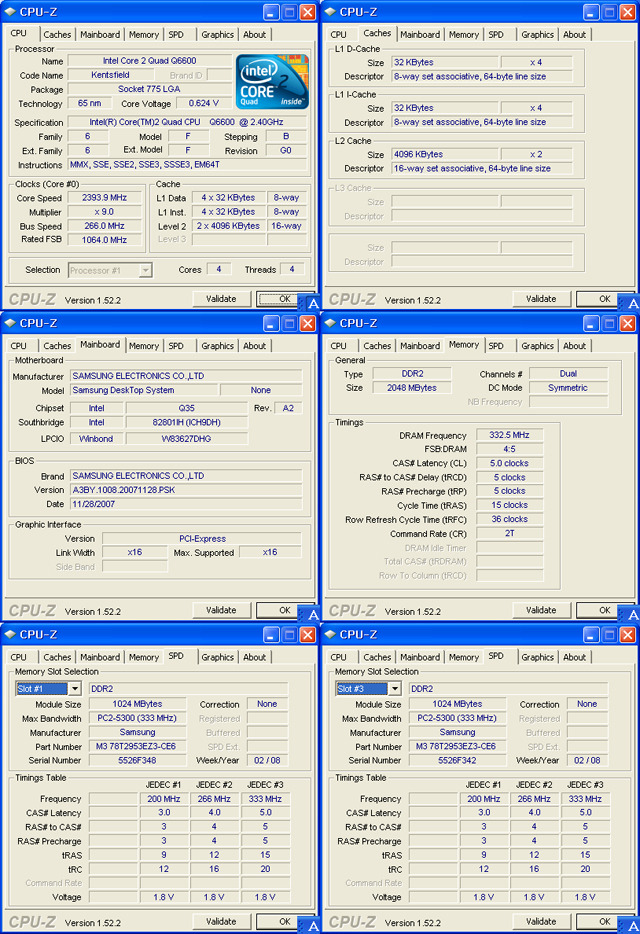Click the Intel Core 2 Quad logo
640x934 pixels.
[x=272, y=81]
